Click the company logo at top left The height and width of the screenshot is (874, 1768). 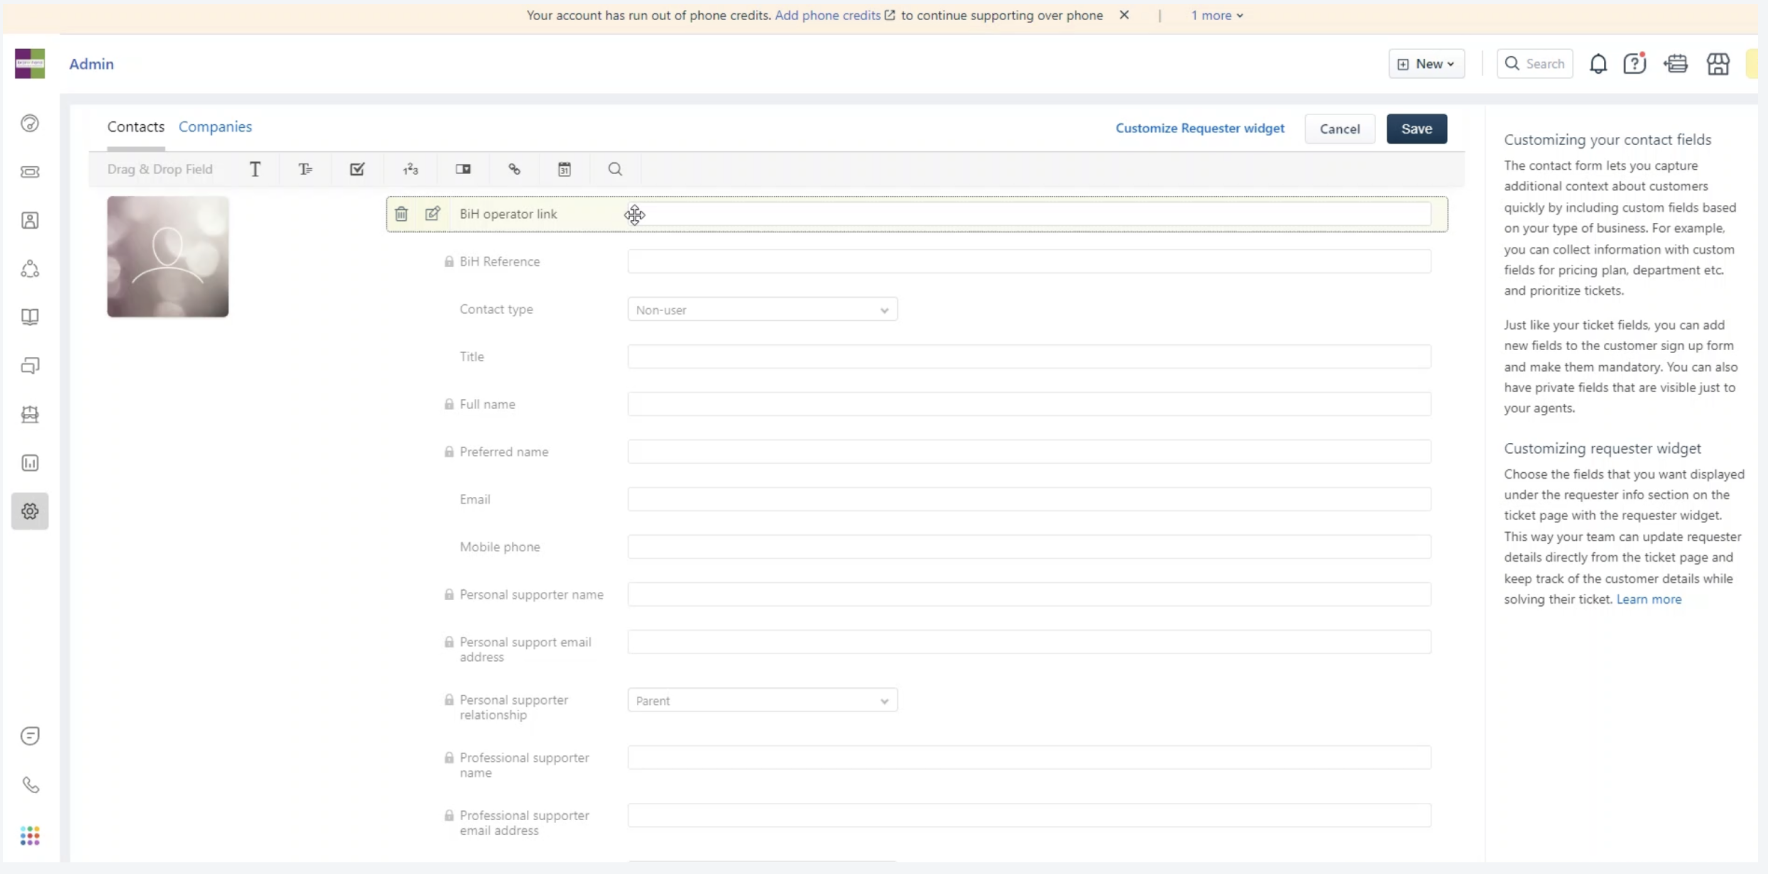pos(30,63)
